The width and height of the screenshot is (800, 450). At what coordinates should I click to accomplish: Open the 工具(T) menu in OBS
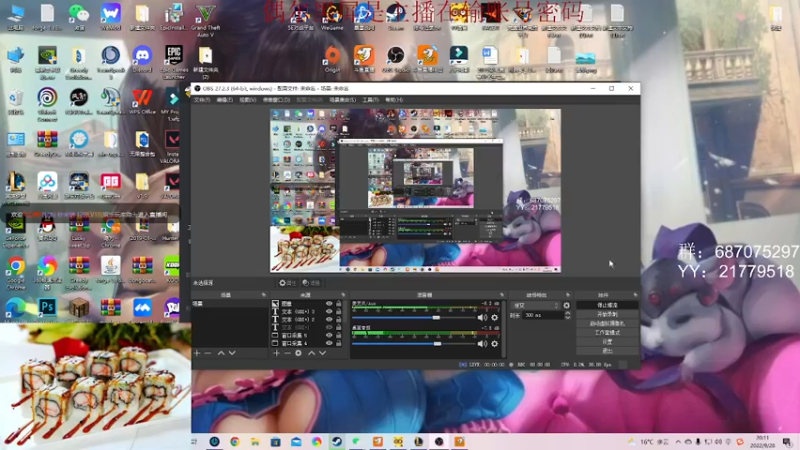click(370, 100)
